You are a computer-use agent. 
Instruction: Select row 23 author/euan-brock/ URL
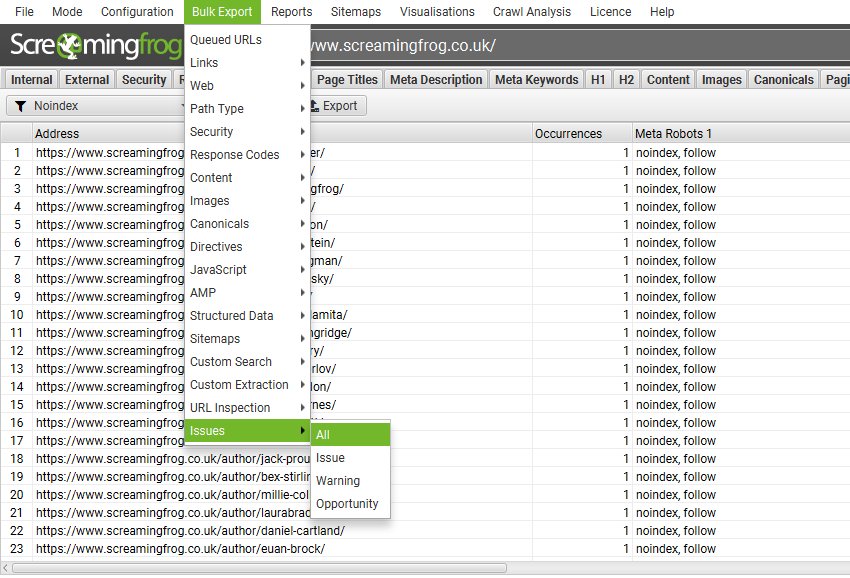[181, 549]
